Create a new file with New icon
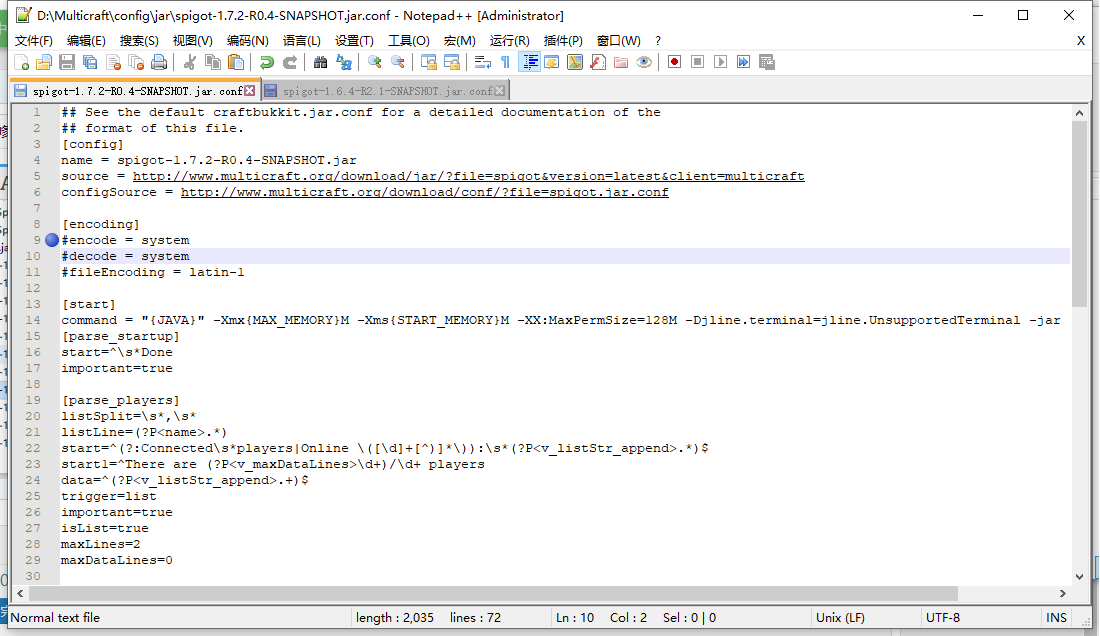 [x=22, y=62]
